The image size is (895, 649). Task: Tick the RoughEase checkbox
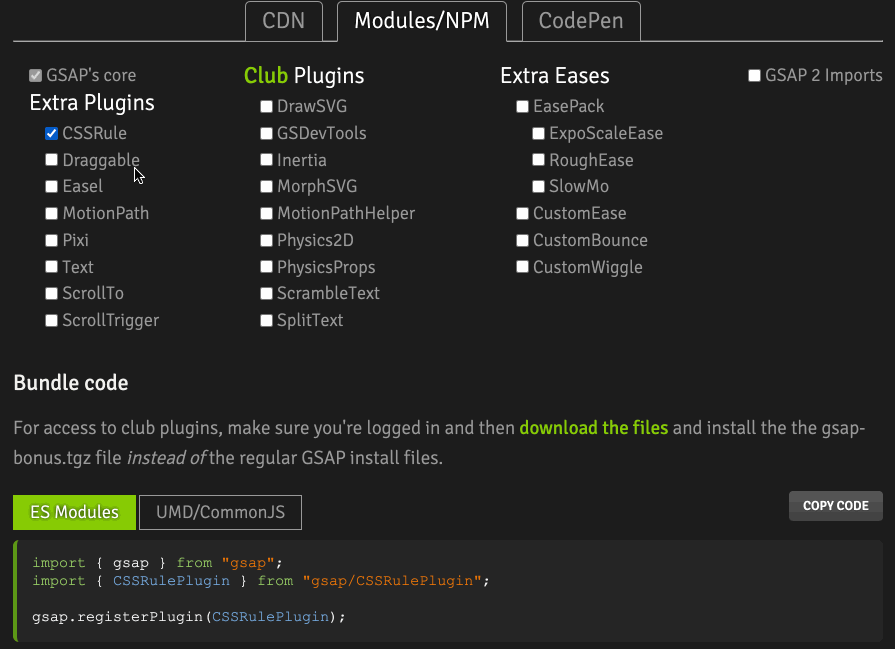pyautogui.click(x=538, y=160)
